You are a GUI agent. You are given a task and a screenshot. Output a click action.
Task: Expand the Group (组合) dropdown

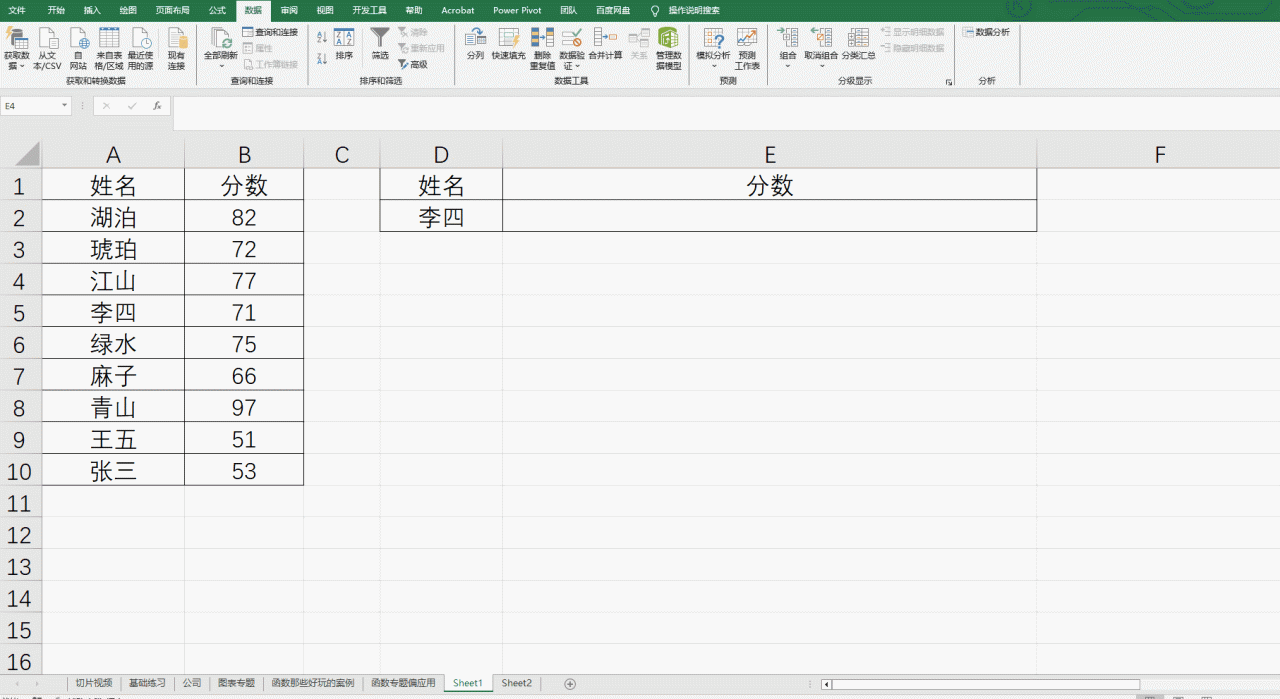pos(788,66)
